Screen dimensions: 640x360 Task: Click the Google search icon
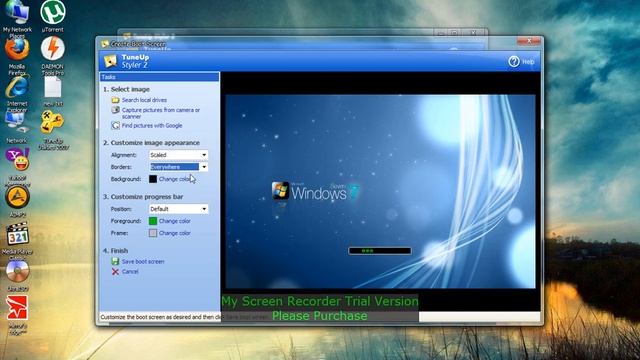click(116, 125)
